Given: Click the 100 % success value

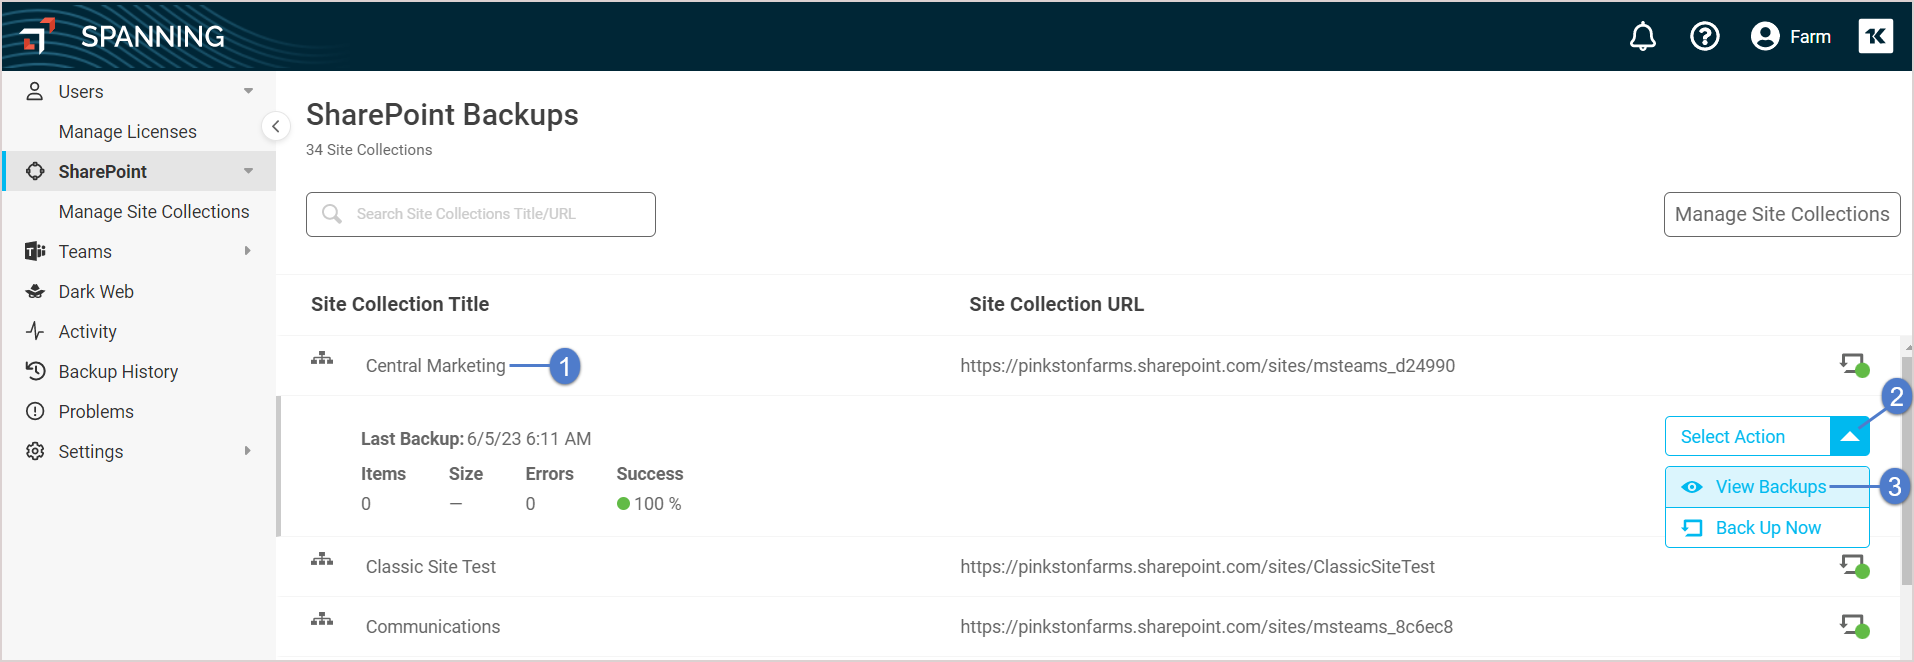Looking at the screenshot, I should click(x=657, y=504).
